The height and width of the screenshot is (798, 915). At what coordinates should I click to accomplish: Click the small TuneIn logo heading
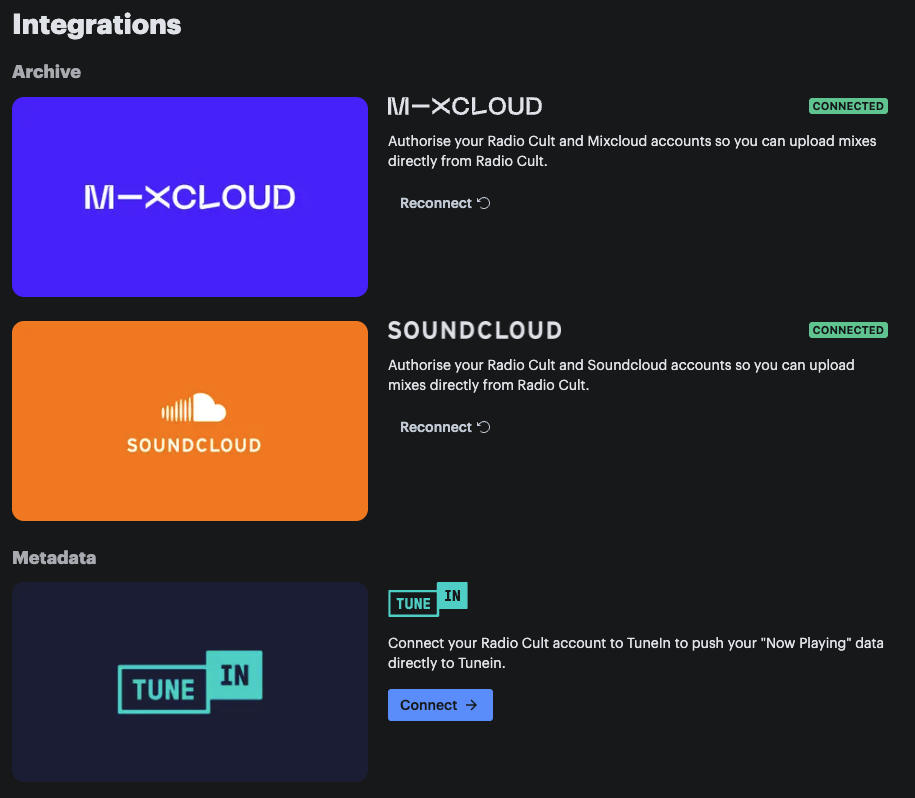coord(428,599)
